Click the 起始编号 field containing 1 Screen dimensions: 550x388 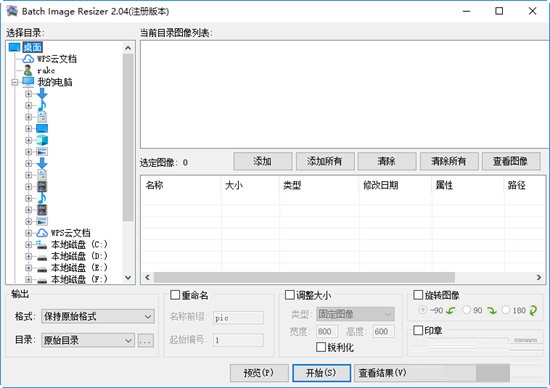pyautogui.click(x=238, y=340)
